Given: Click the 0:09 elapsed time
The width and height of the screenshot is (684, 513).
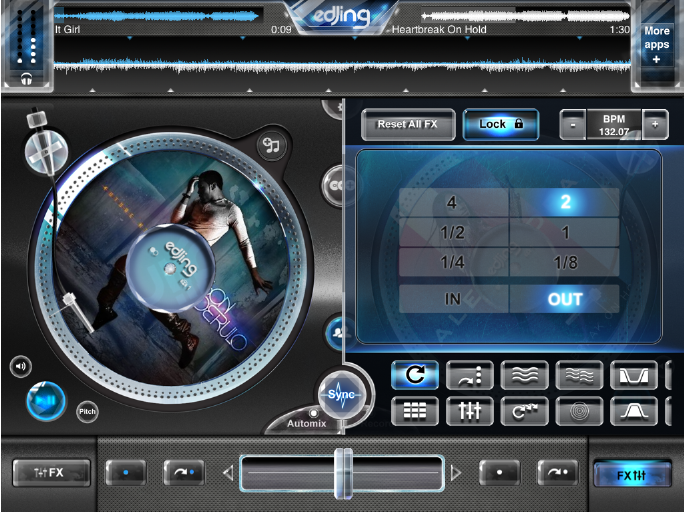Looking at the screenshot, I should [281, 29].
